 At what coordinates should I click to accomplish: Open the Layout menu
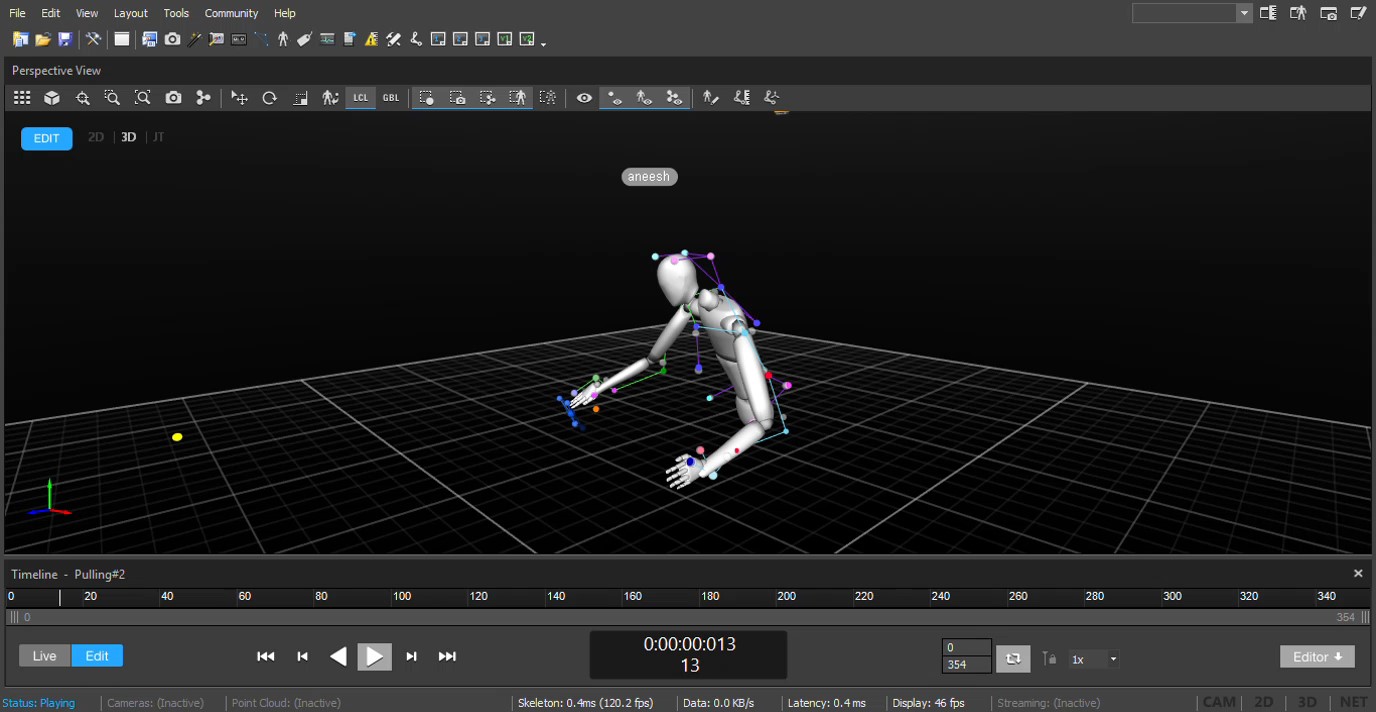130,13
